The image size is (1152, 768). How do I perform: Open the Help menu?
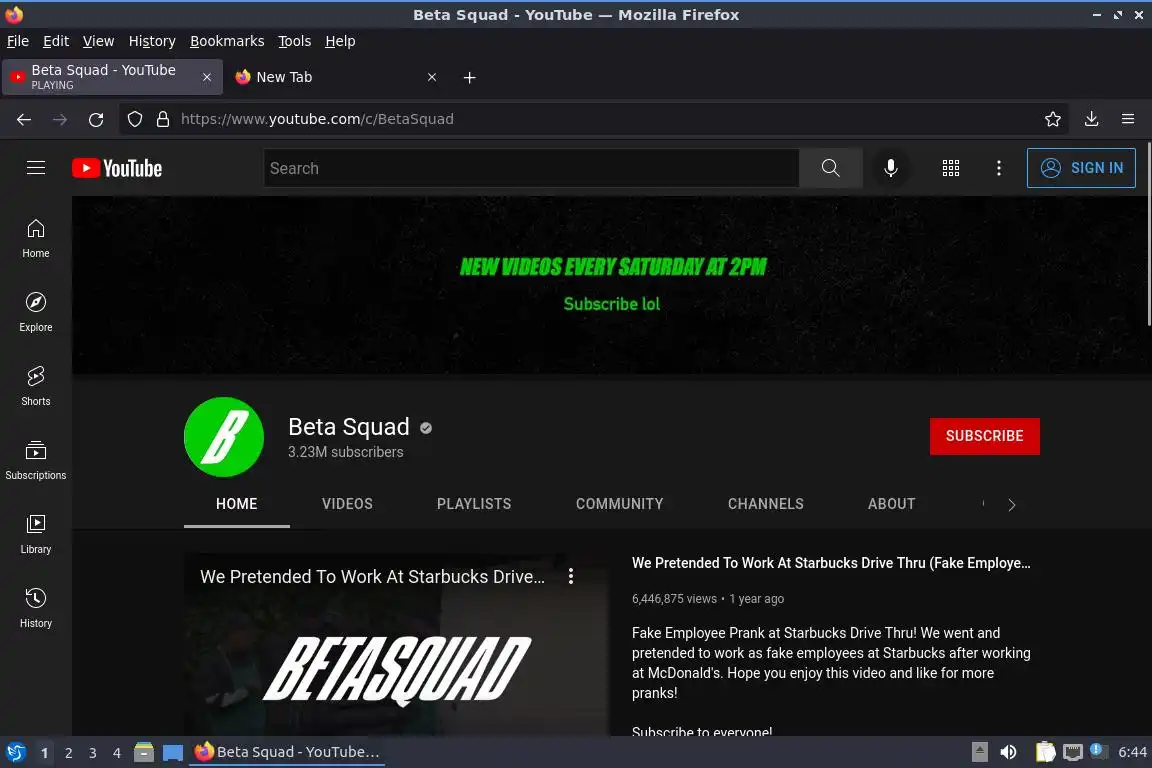coord(340,41)
